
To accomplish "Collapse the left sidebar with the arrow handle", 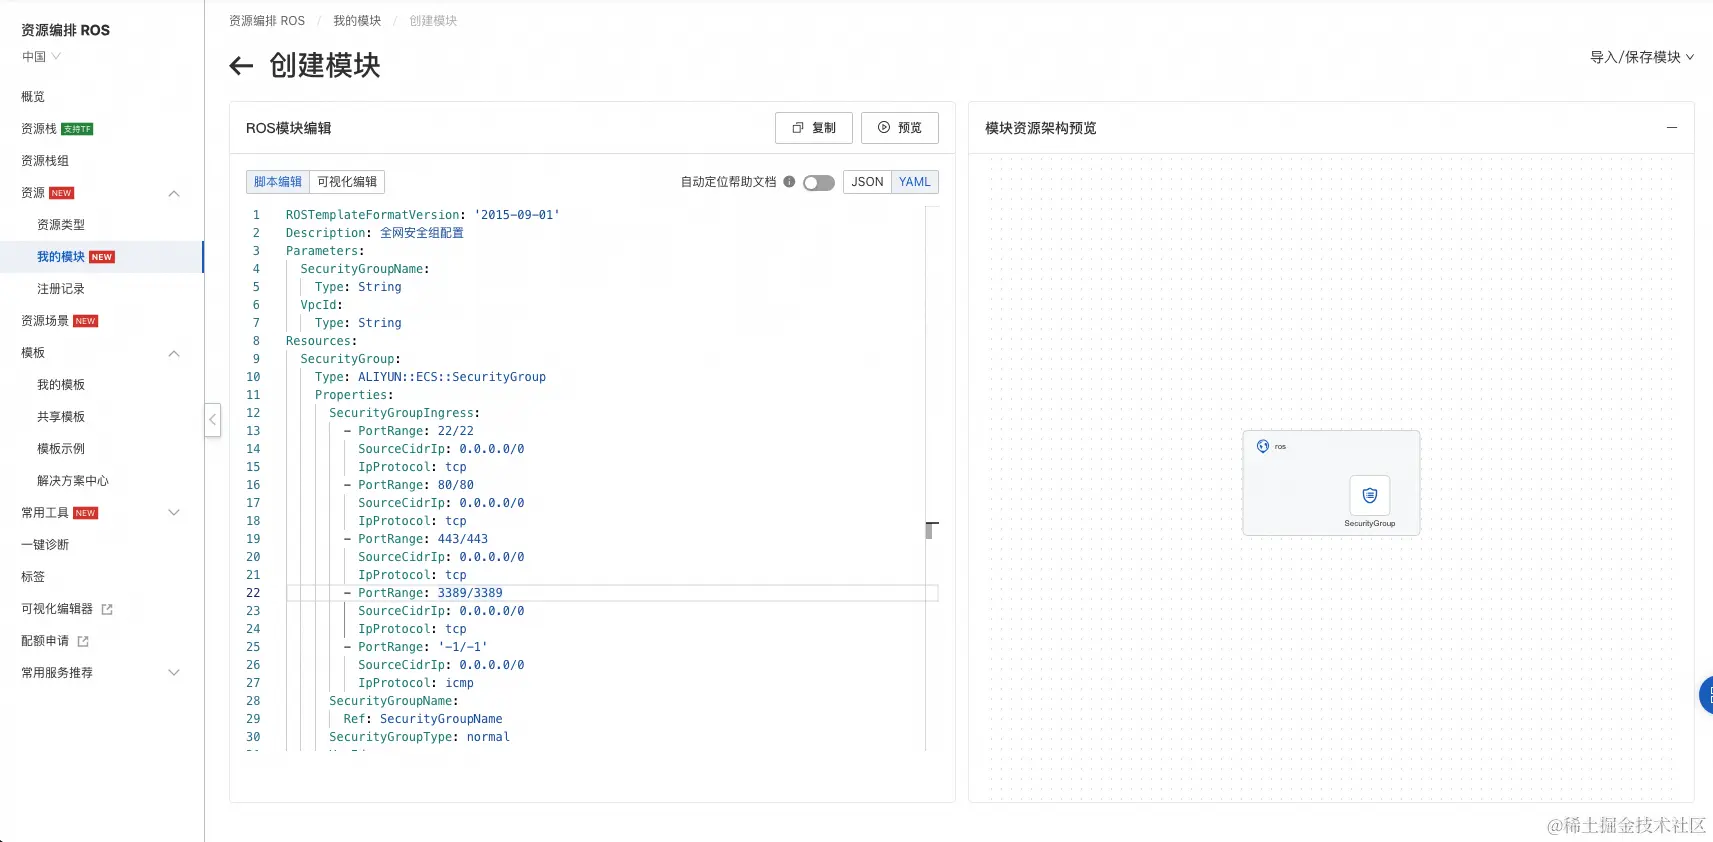I will click(212, 420).
